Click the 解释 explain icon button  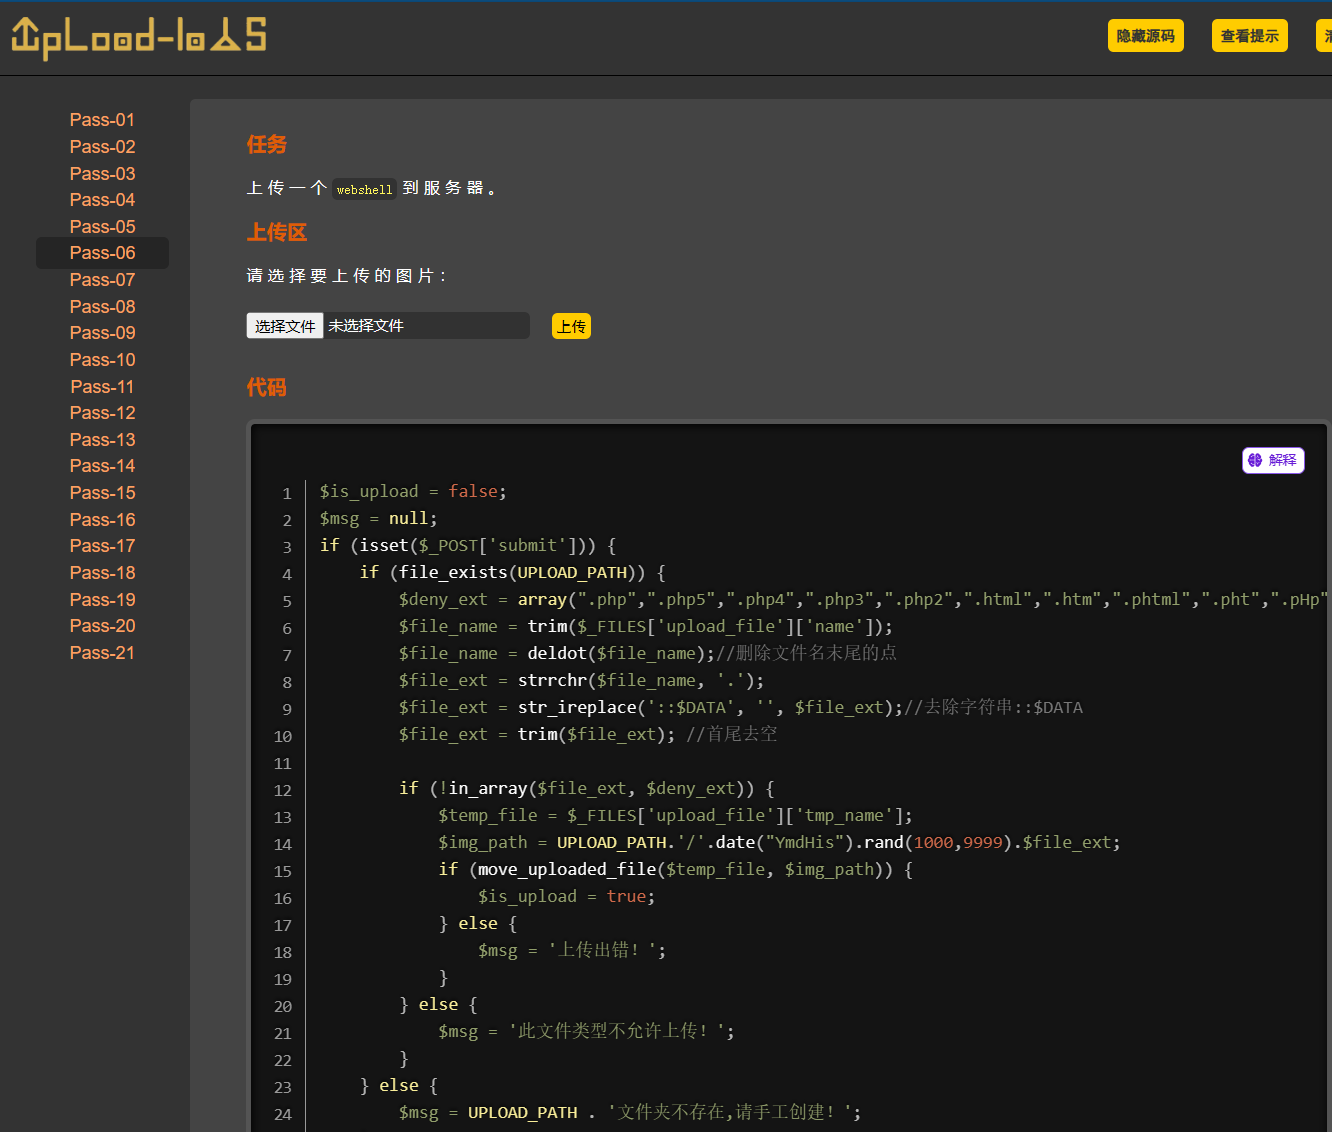[1273, 460]
